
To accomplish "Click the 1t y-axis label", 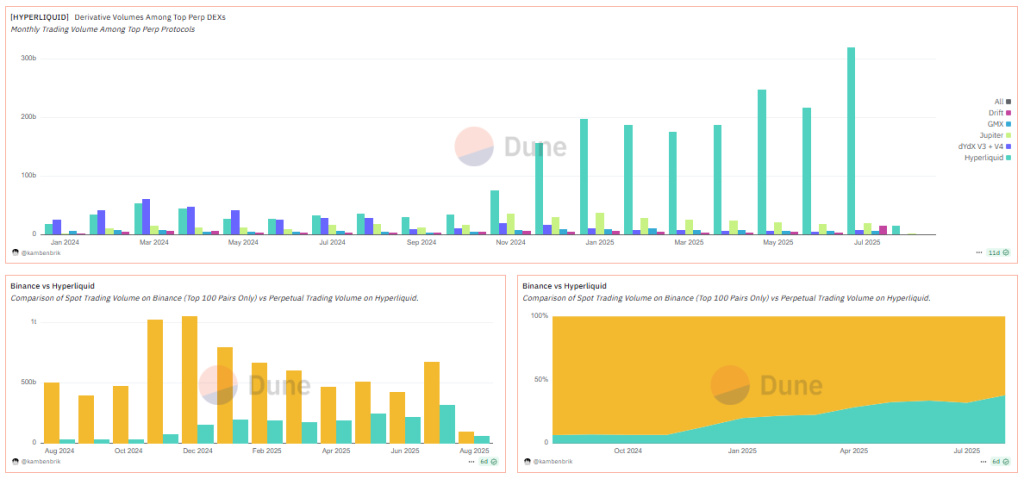I will click(x=33, y=322).
